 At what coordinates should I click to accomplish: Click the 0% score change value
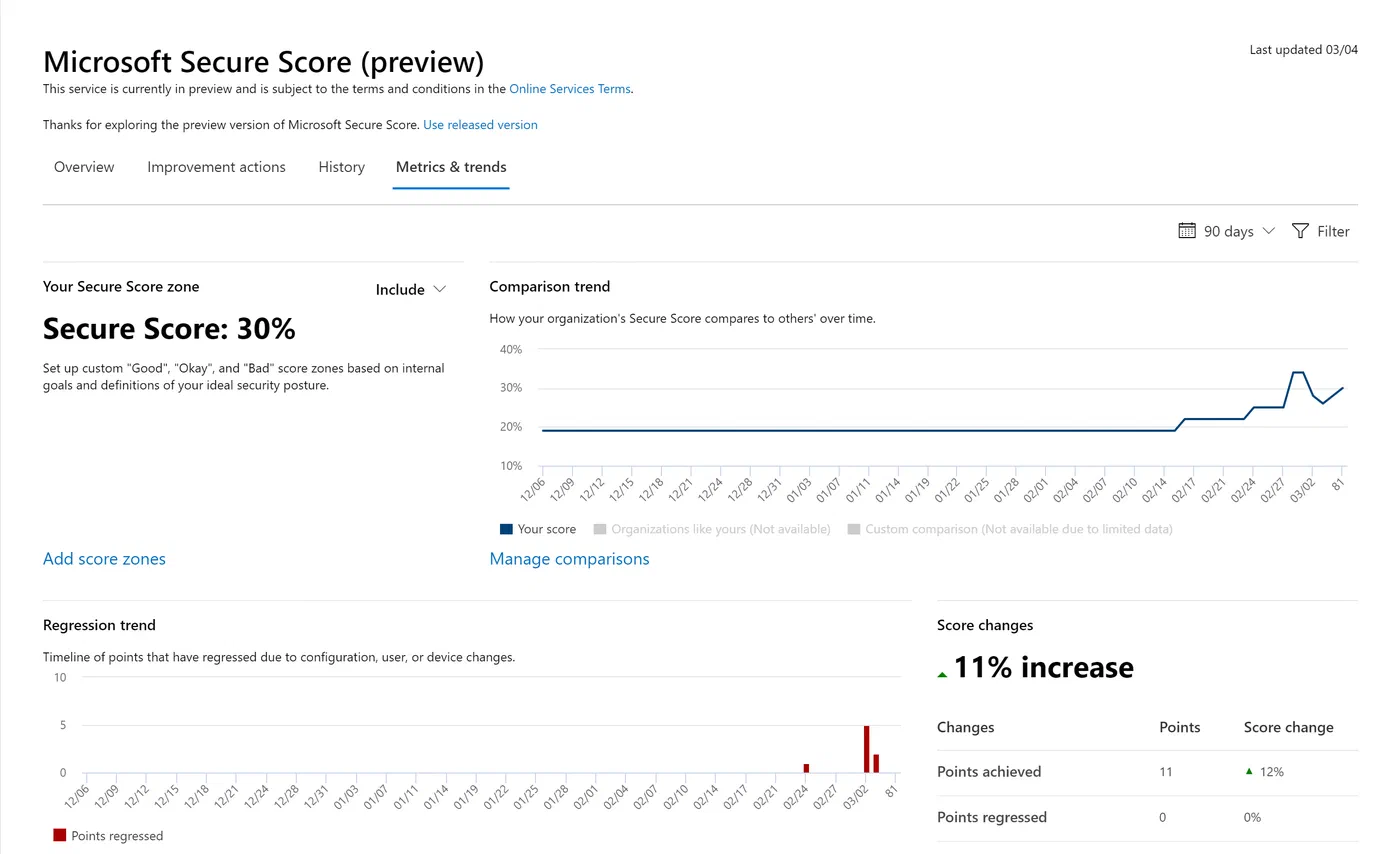click(1252, 817)
